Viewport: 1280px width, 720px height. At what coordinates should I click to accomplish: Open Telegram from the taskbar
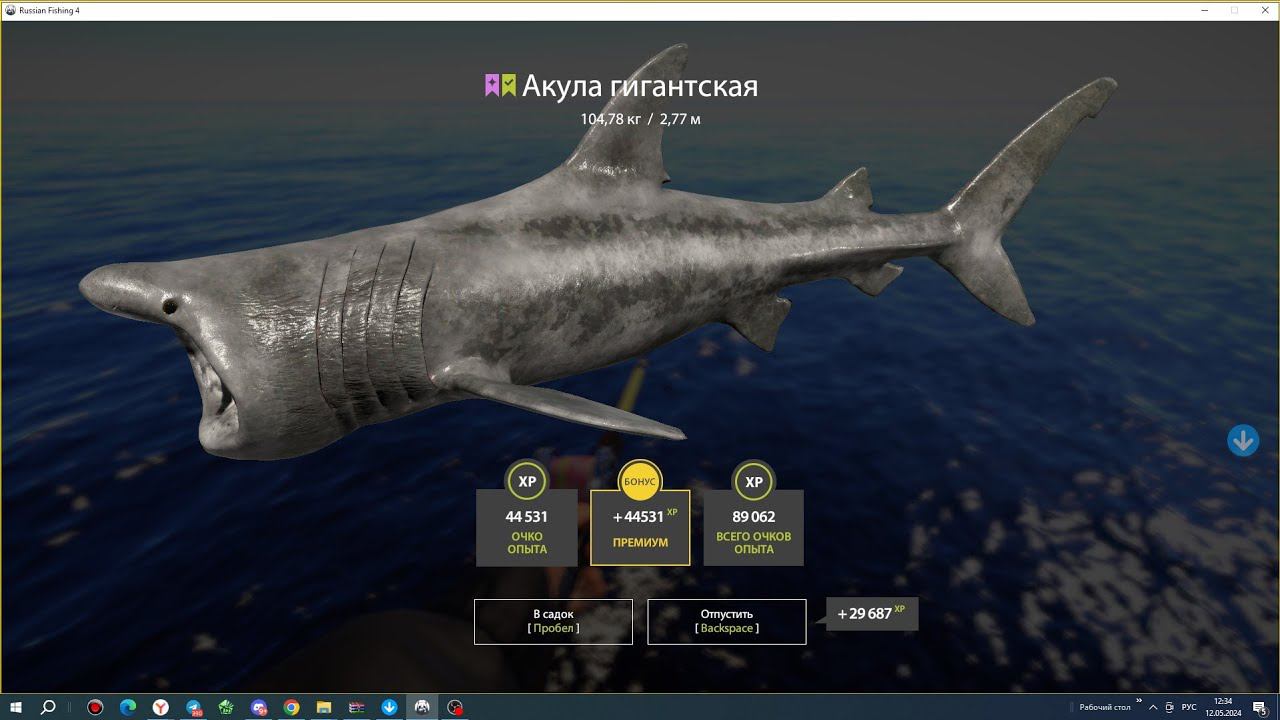coord(193,707)
